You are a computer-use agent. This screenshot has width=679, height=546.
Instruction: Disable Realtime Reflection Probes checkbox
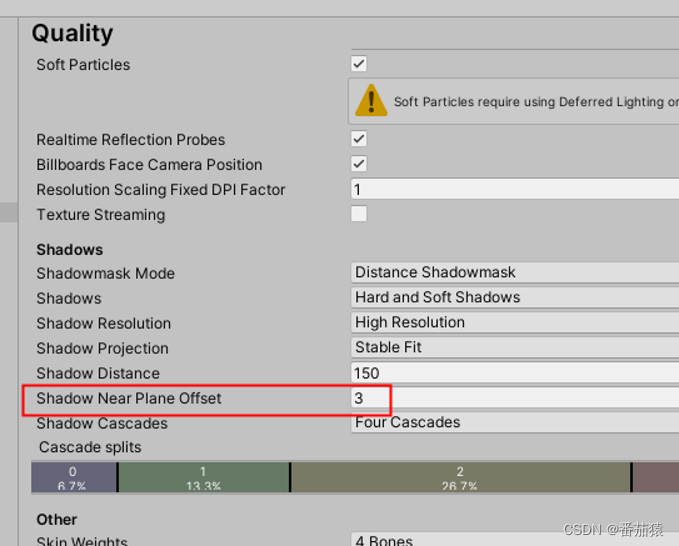tap(359, 139)
